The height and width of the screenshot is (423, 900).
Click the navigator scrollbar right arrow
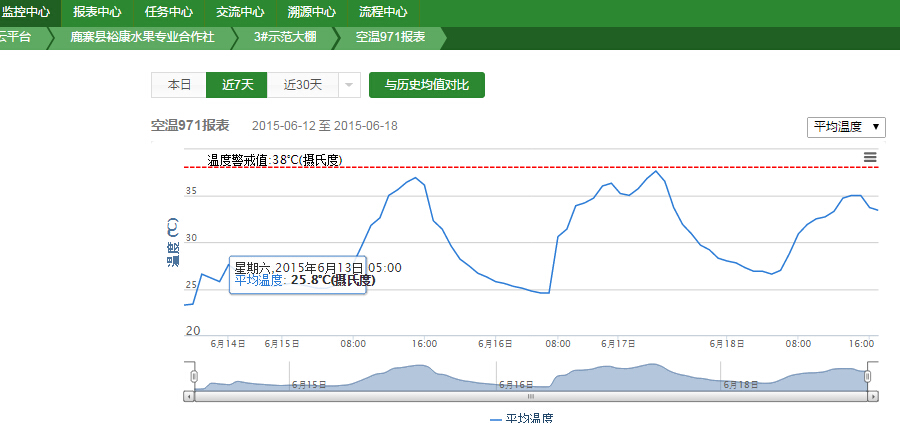click(x=873, y=397)
